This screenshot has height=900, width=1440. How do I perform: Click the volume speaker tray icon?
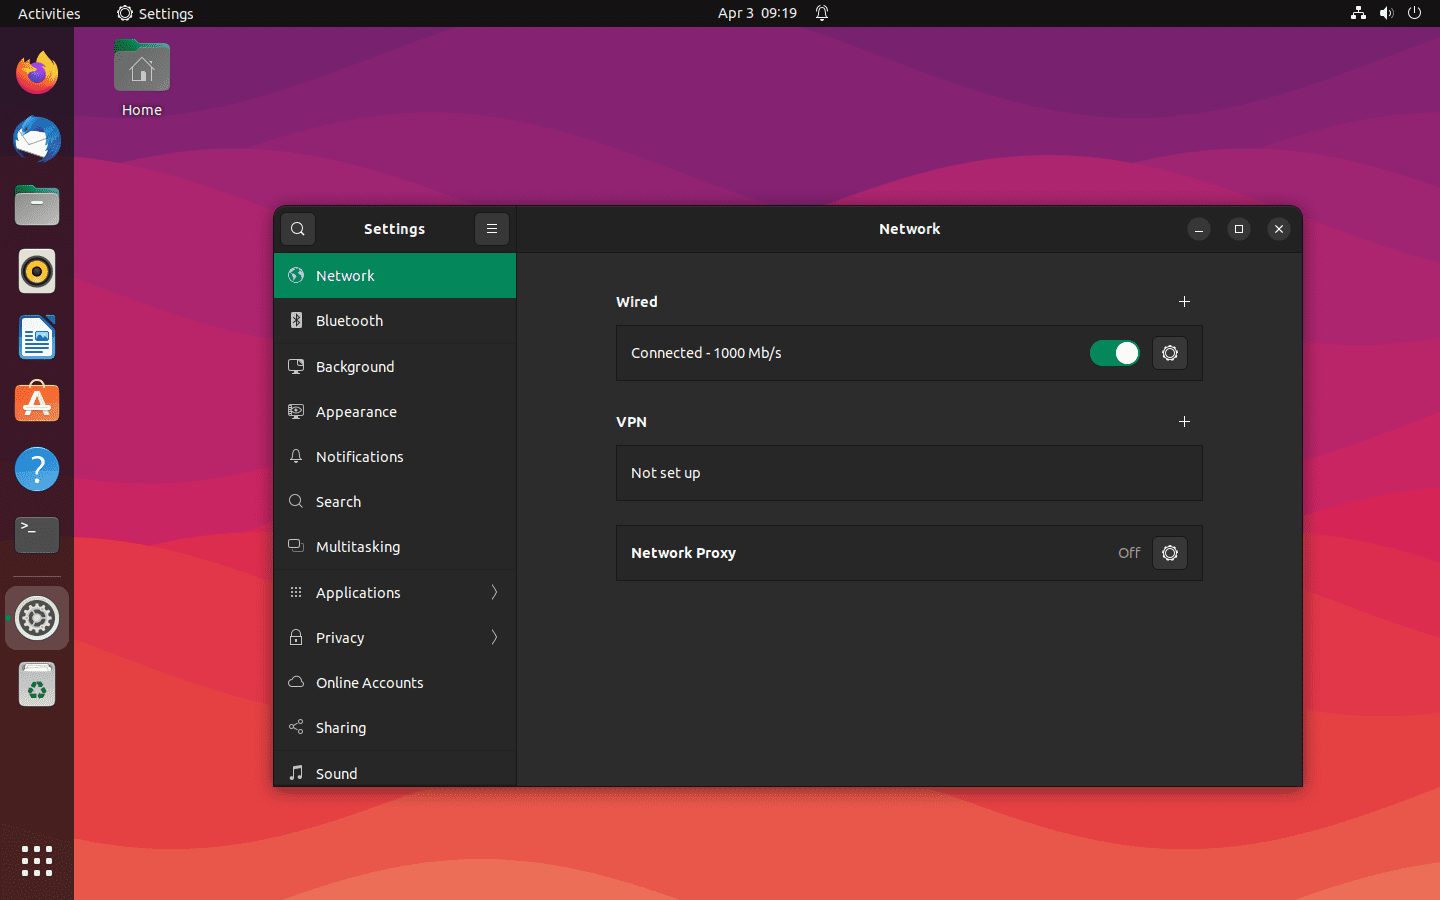coord(1386,13)
